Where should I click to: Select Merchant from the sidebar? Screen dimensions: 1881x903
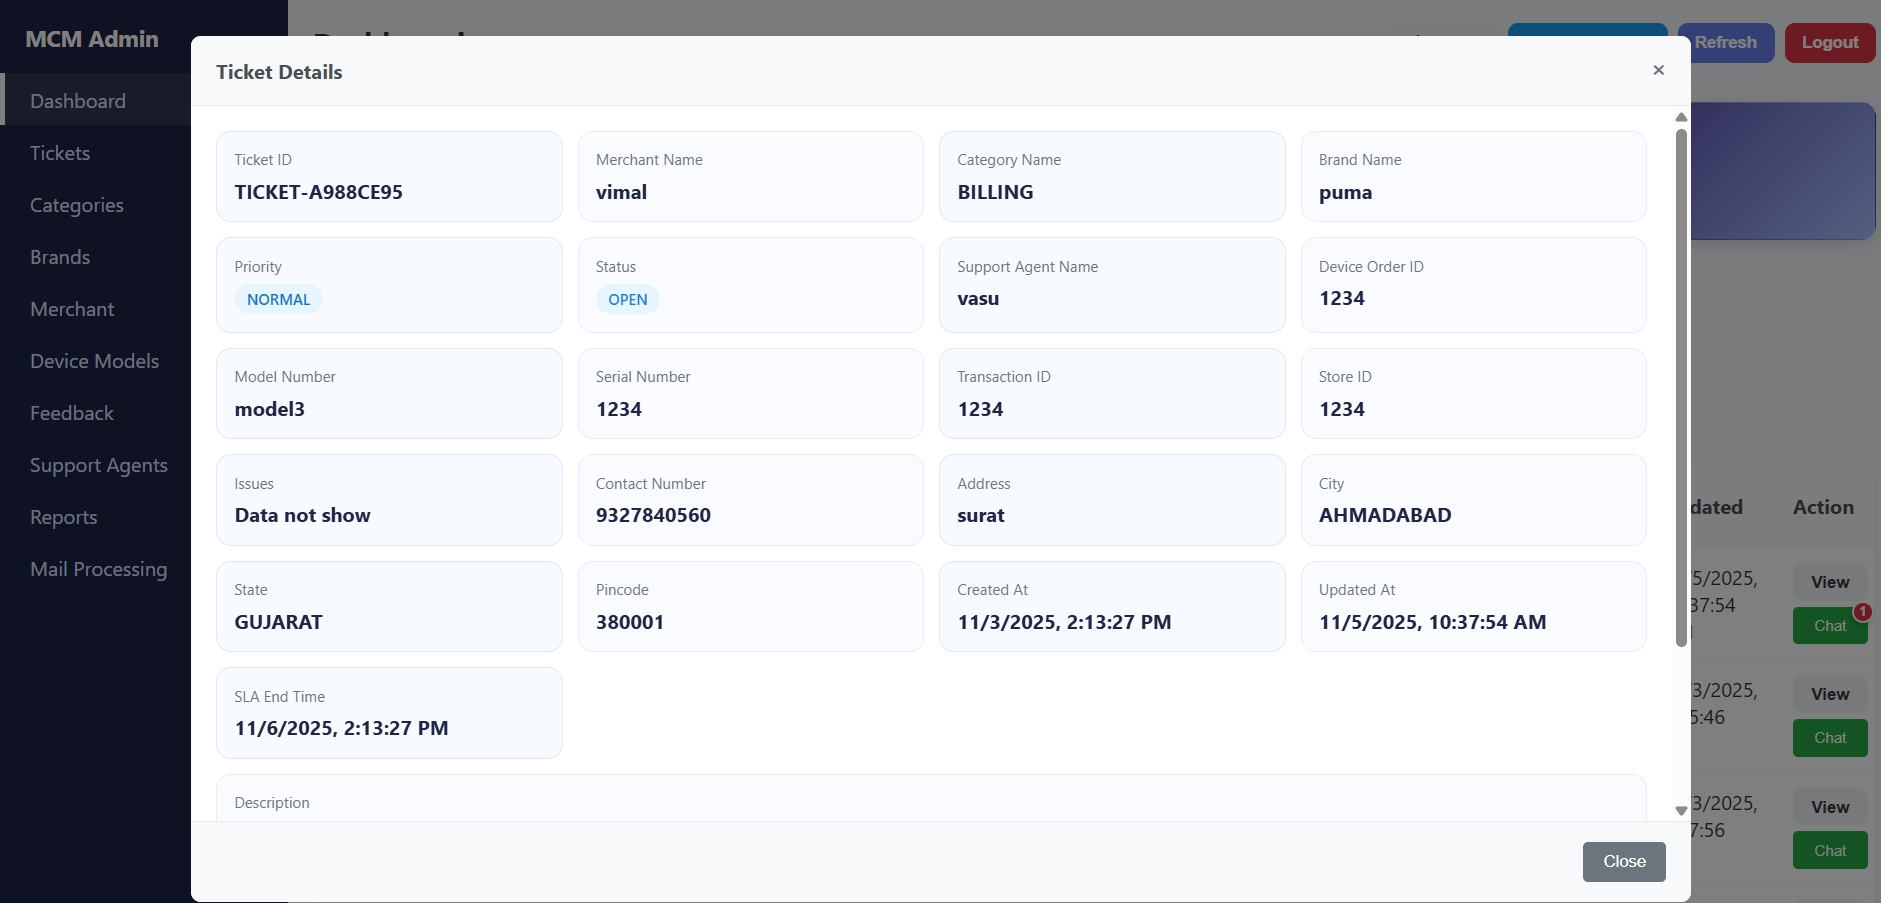72,309
